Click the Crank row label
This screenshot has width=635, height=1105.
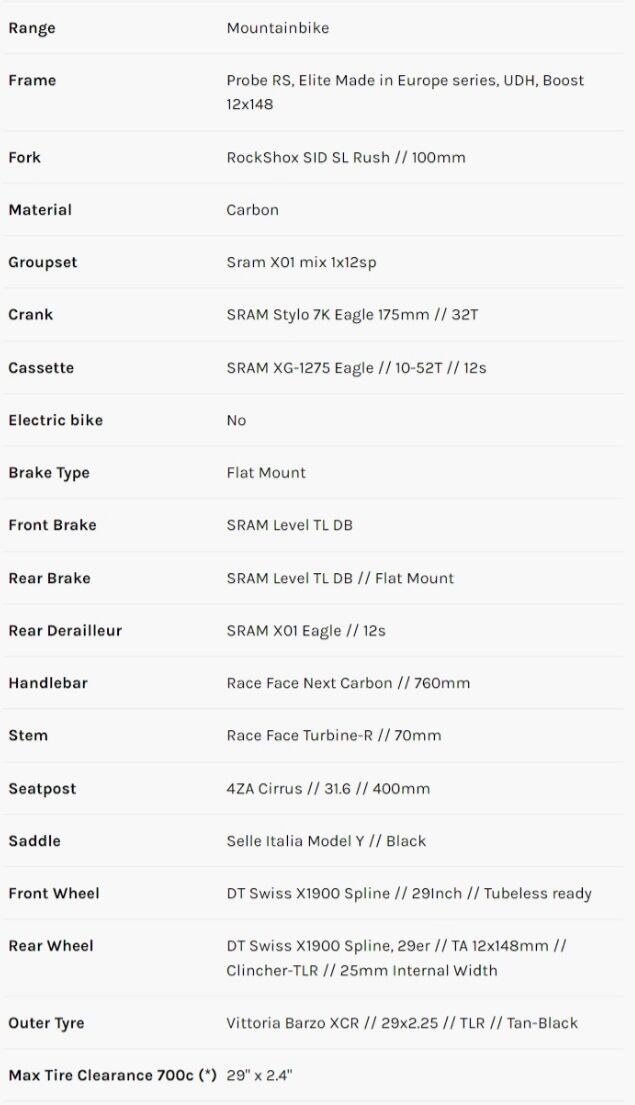(x=31, y=314)
